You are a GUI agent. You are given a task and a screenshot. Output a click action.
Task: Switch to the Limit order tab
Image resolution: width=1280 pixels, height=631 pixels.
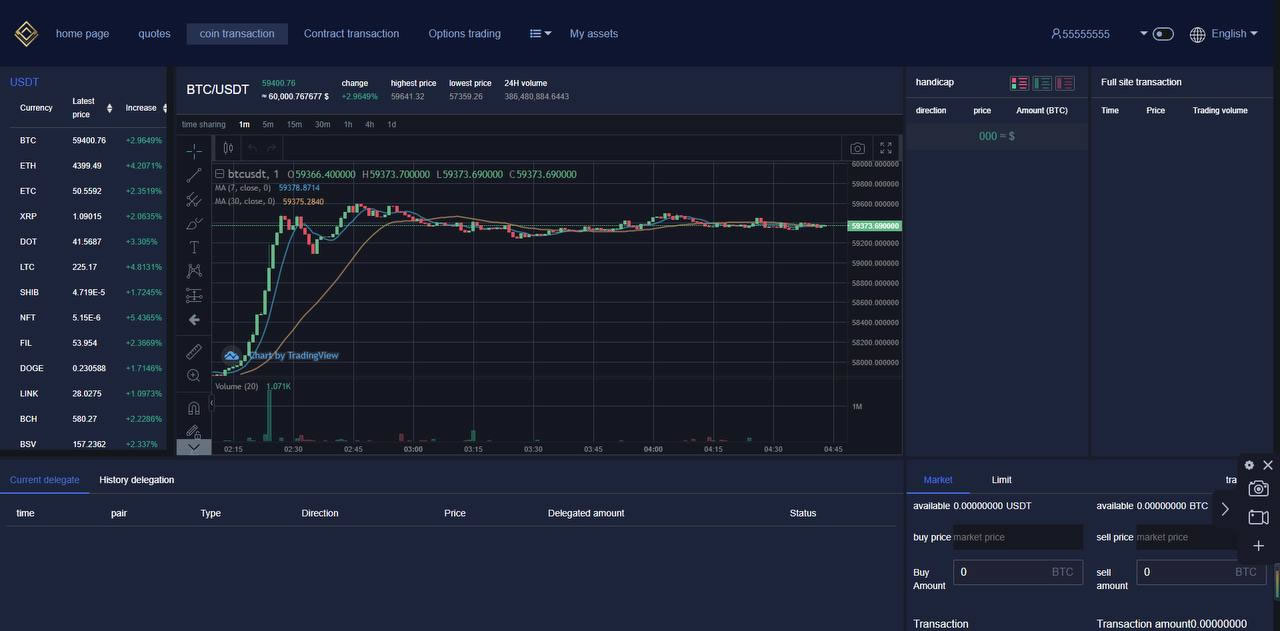(x=1001, y=480)
